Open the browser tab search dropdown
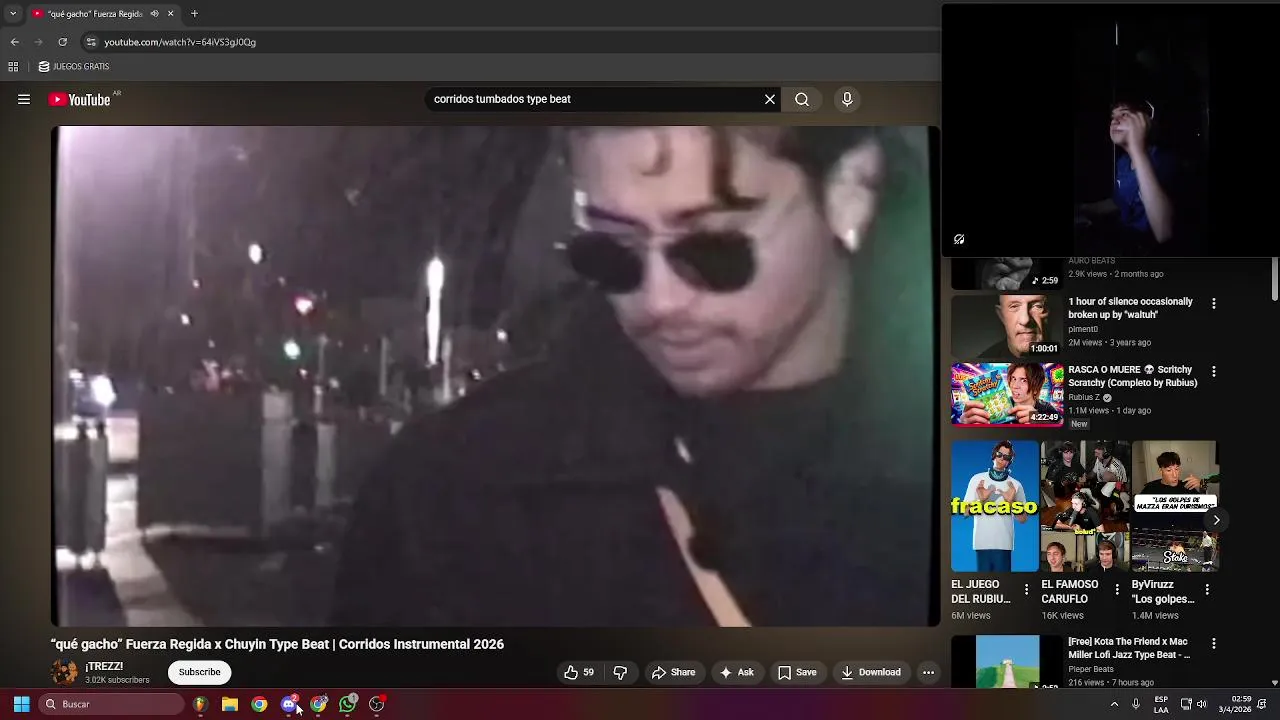The image size is (1280, 720). pos(13,14)
